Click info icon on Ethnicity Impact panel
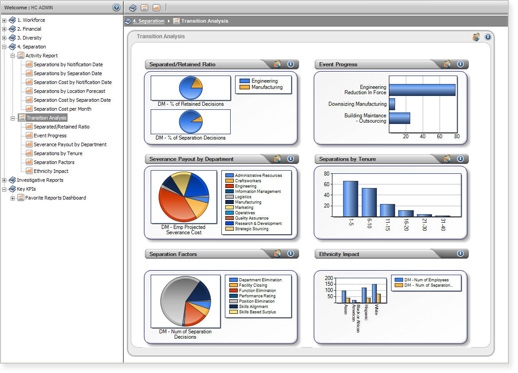The image size is (518, 373). point(460,254)
